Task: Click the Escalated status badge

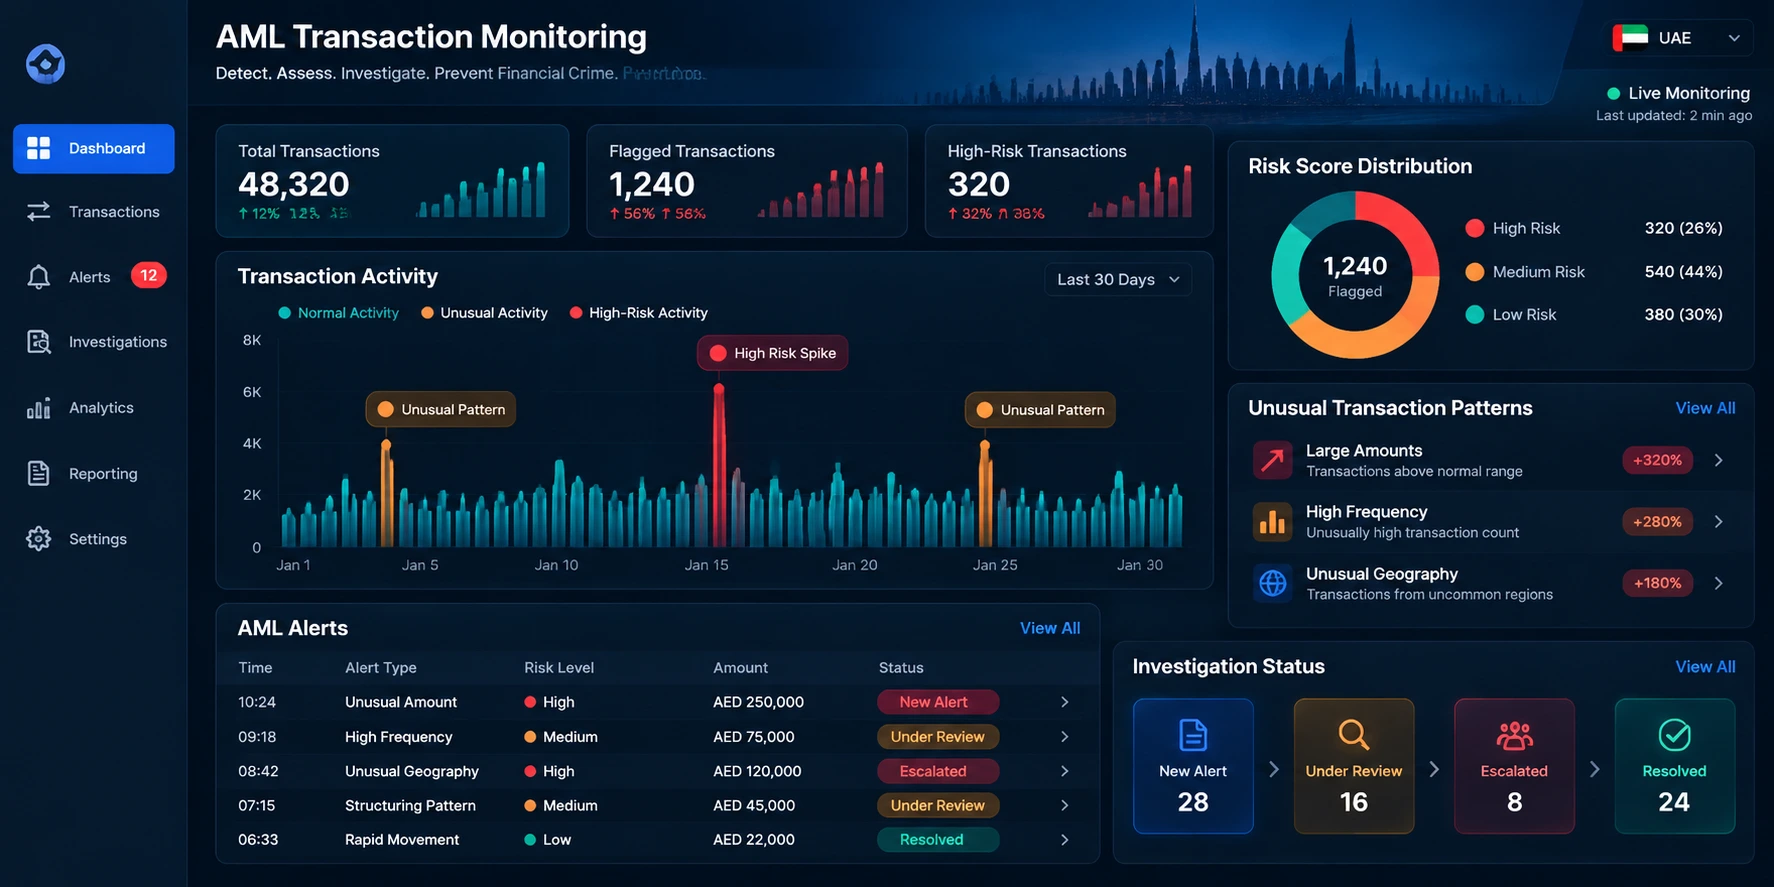Action: pos(937,771)
